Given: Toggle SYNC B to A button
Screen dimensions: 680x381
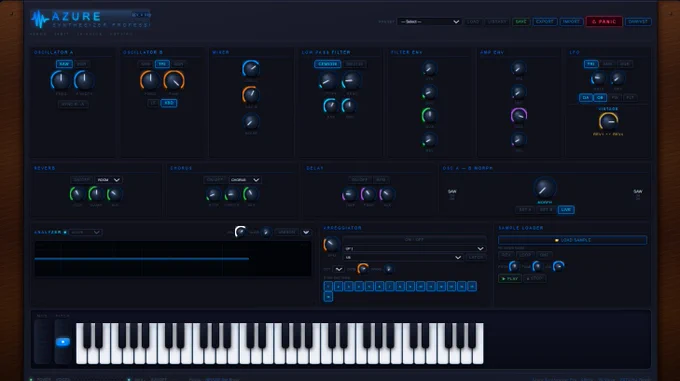Looking at the screenshot, I should tap(73, 104).
